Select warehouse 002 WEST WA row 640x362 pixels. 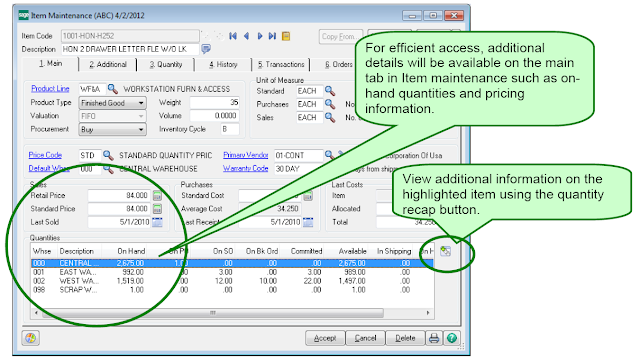(233, 281)
